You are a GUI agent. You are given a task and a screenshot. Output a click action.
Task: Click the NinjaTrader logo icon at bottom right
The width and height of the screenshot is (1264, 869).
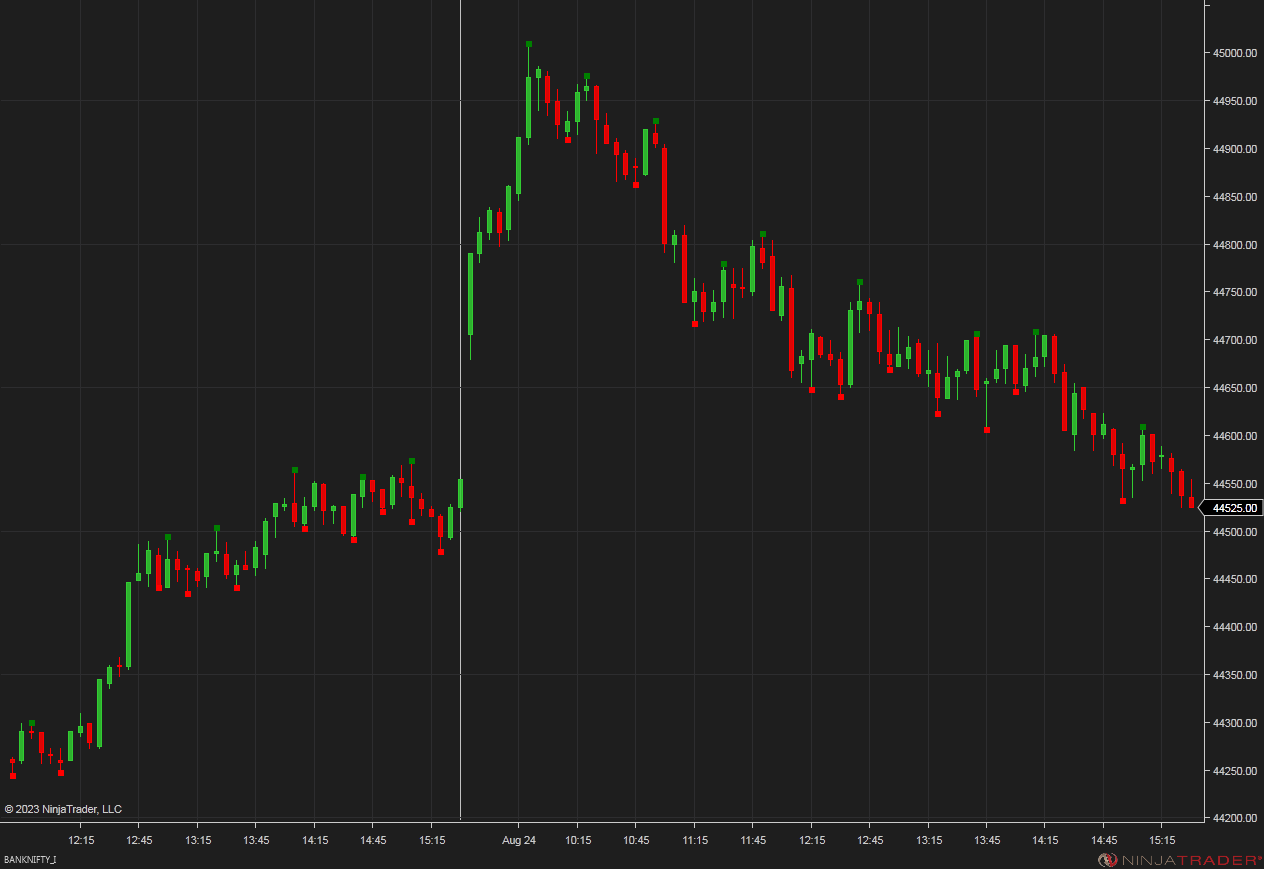click(1108, 858)
